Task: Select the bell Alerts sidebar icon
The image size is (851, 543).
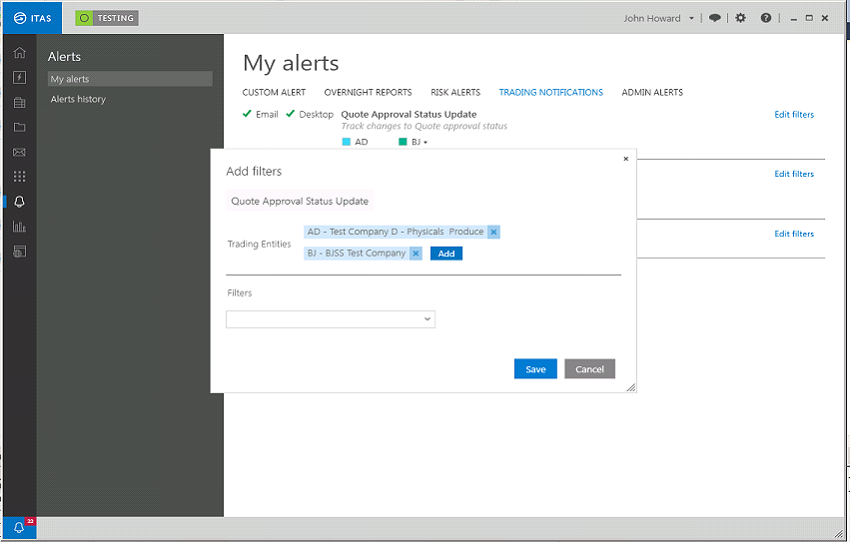Action: tap(20, 202)
